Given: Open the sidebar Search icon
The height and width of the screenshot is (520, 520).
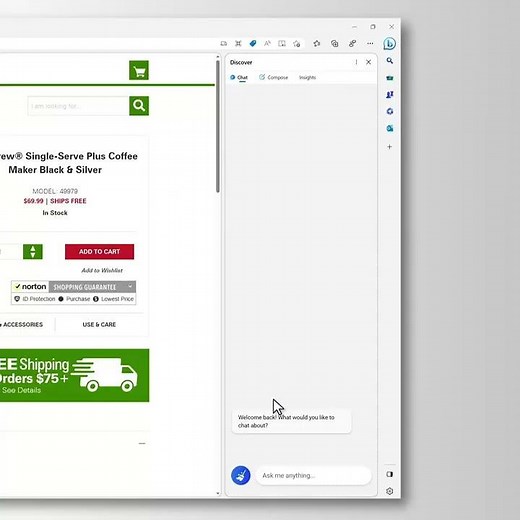Looking at the screenshot, I should pyautogui.click(x=389, y=61).
